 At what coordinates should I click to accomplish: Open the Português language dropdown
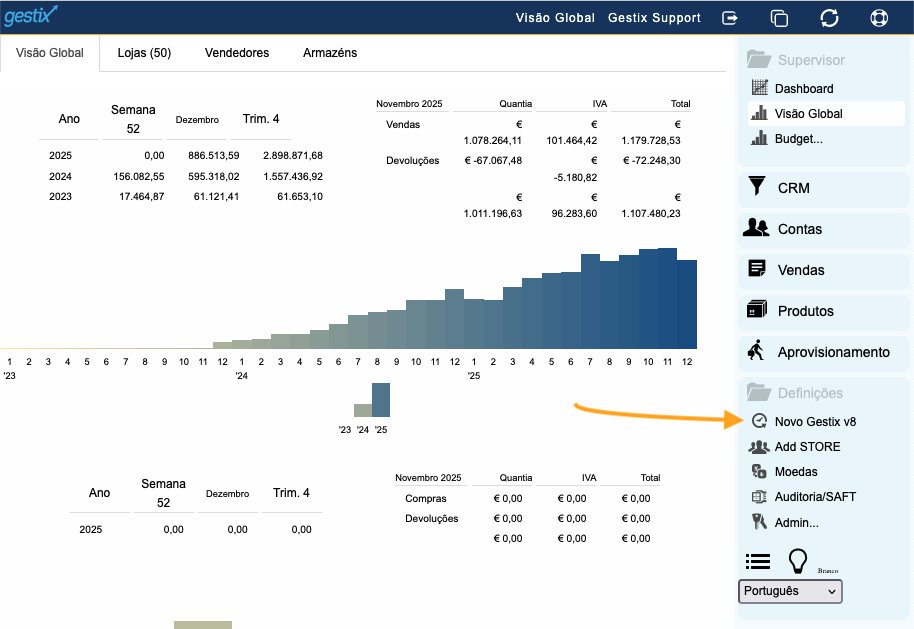click(790, 591)
